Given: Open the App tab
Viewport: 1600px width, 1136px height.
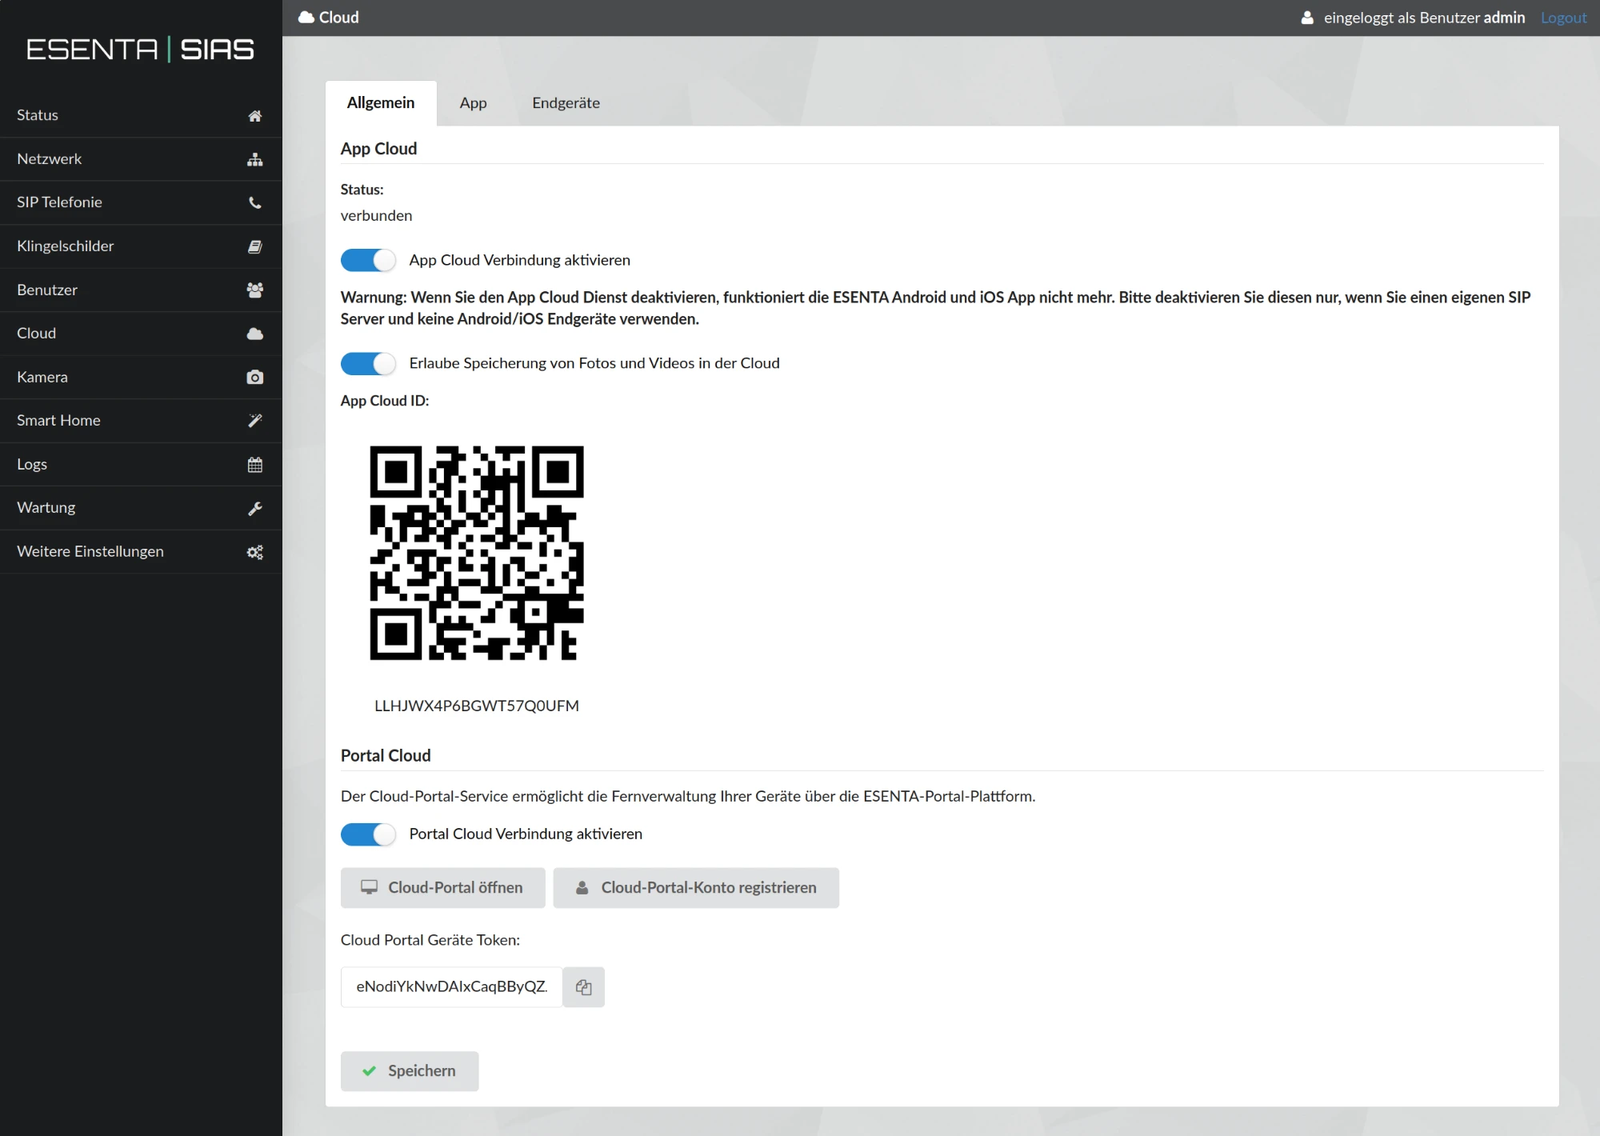Looking at the screenshot, I should point(473,103).
